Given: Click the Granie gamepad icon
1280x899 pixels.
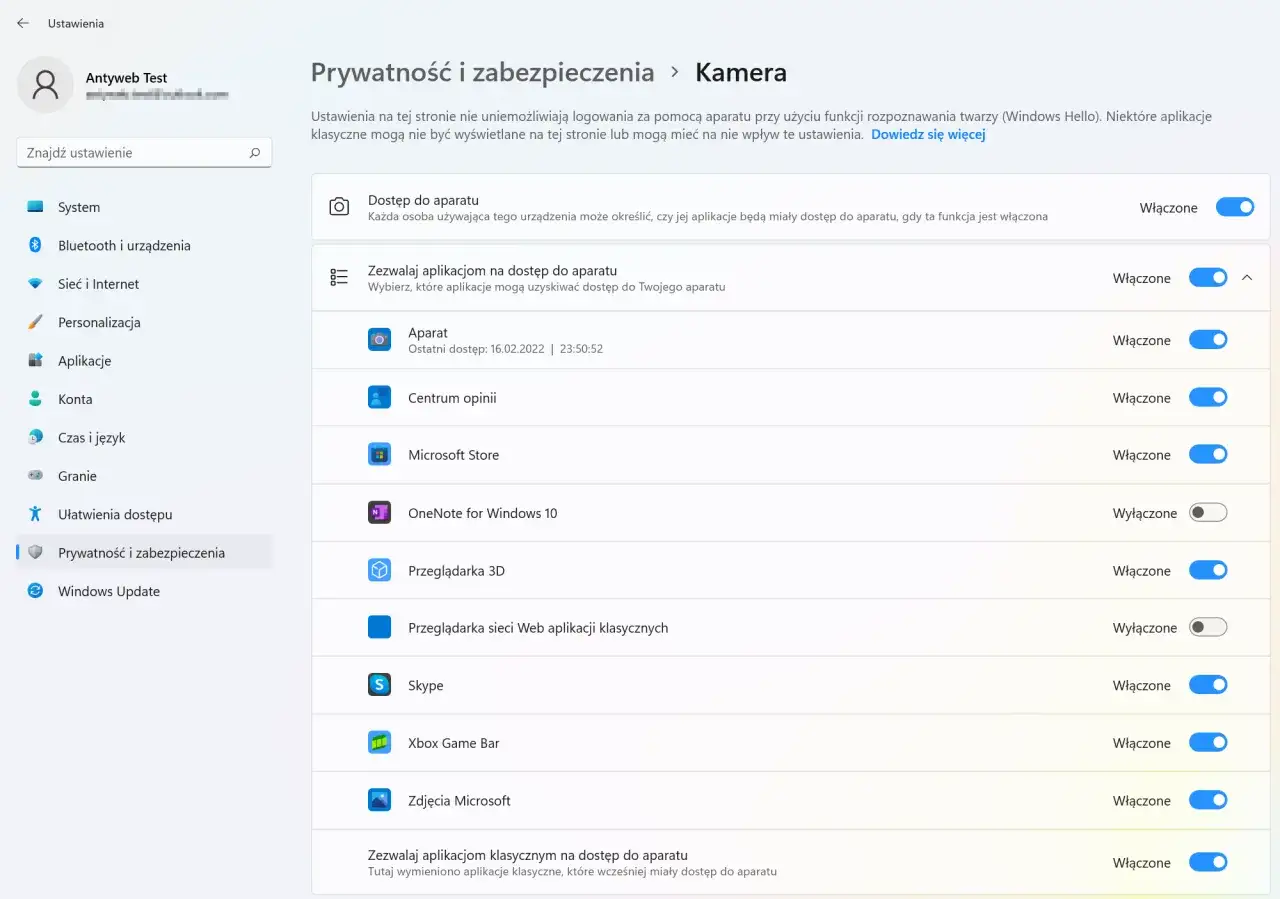Looking at the screenshot, I should click(x=35, y=476).
